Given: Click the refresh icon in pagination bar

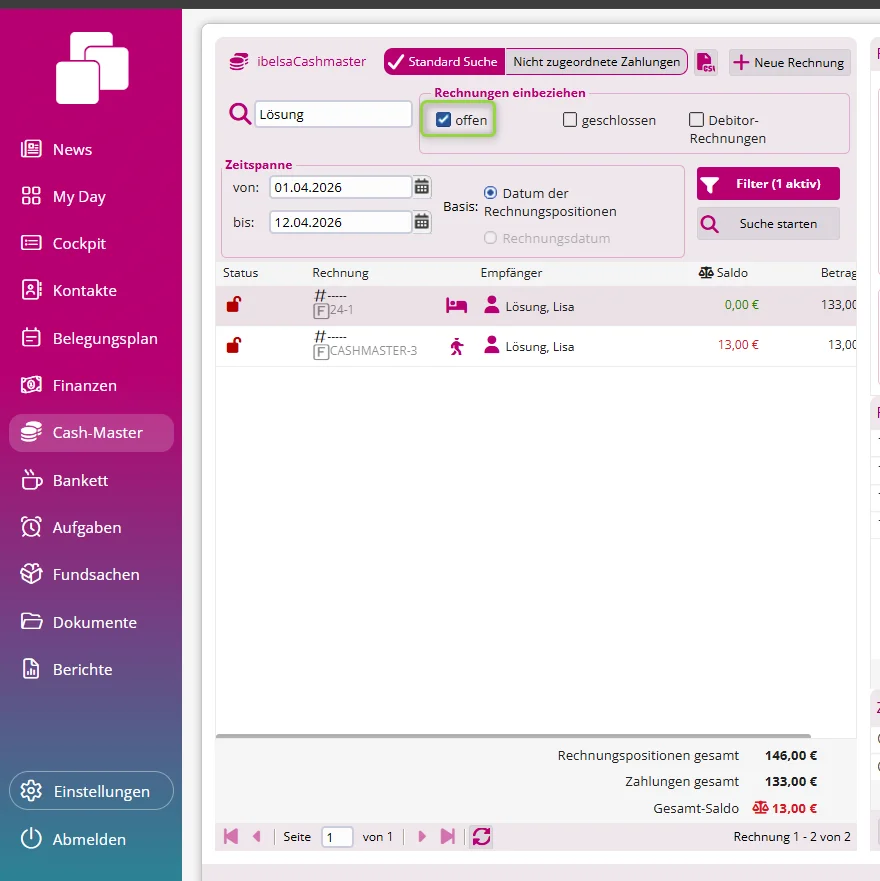Looking at the screenshot, I should tap(482, 837).
